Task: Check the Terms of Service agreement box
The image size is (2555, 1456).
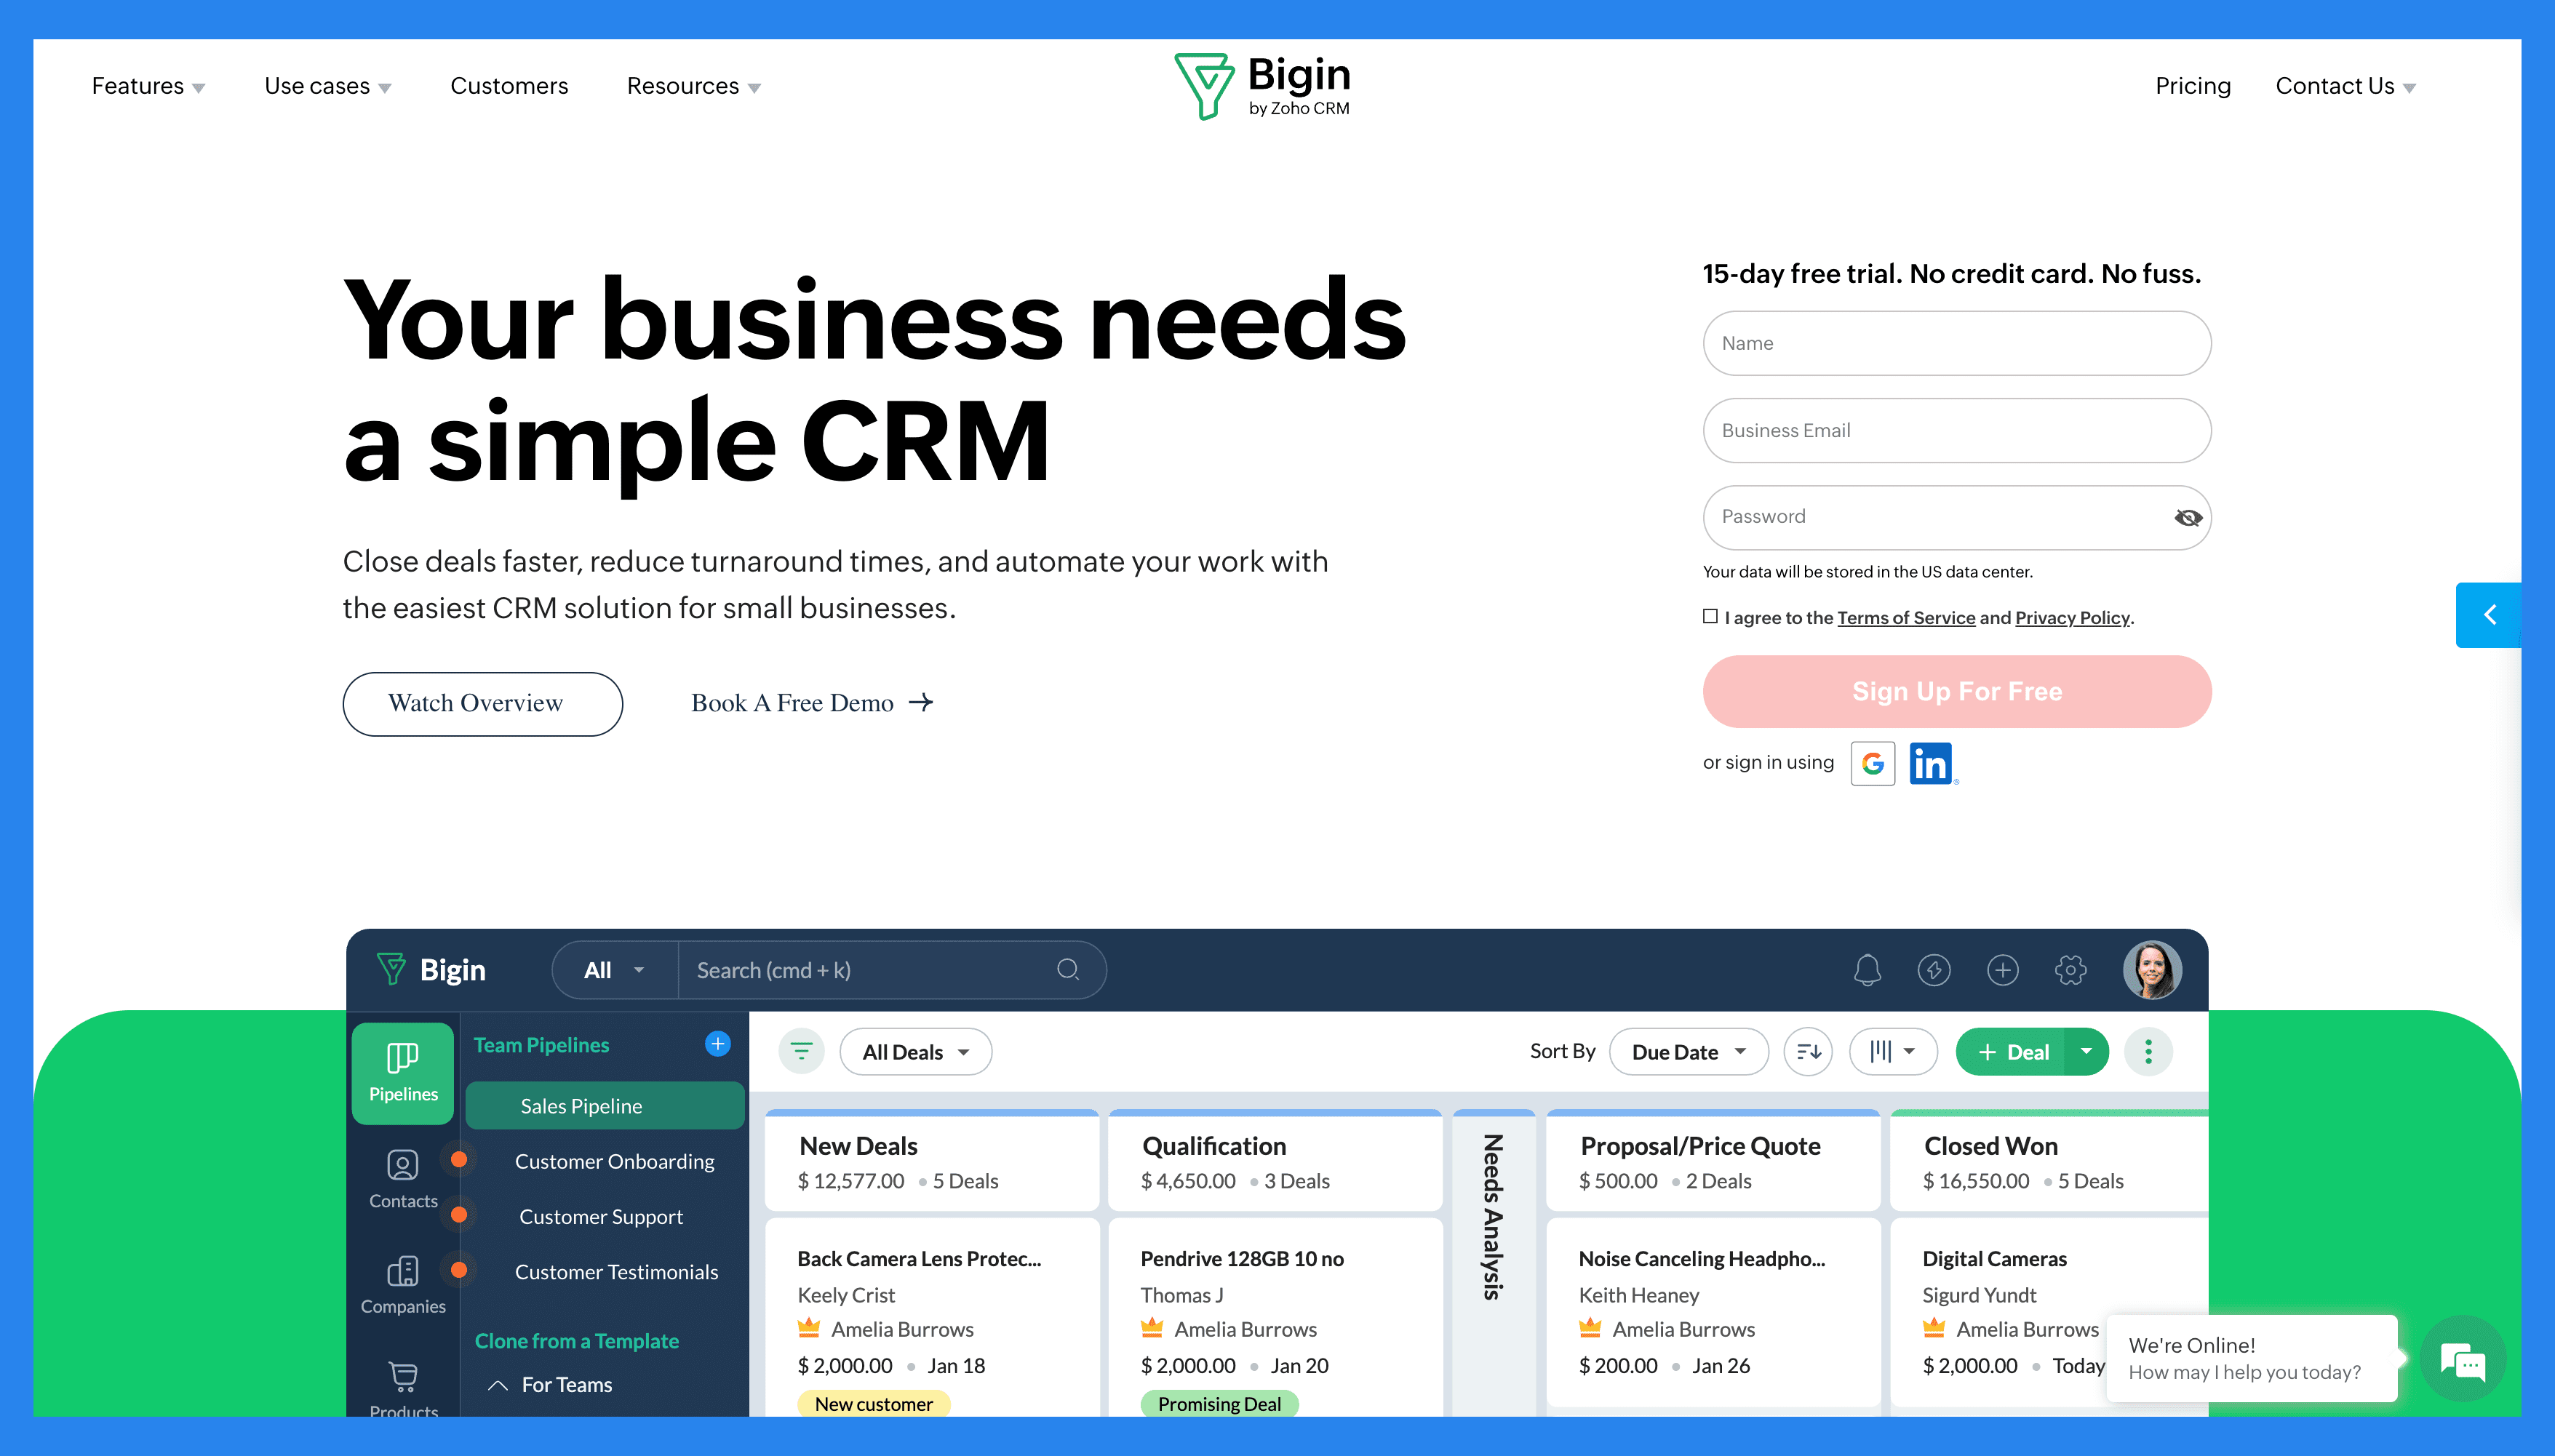Action: coord(1710,616)
